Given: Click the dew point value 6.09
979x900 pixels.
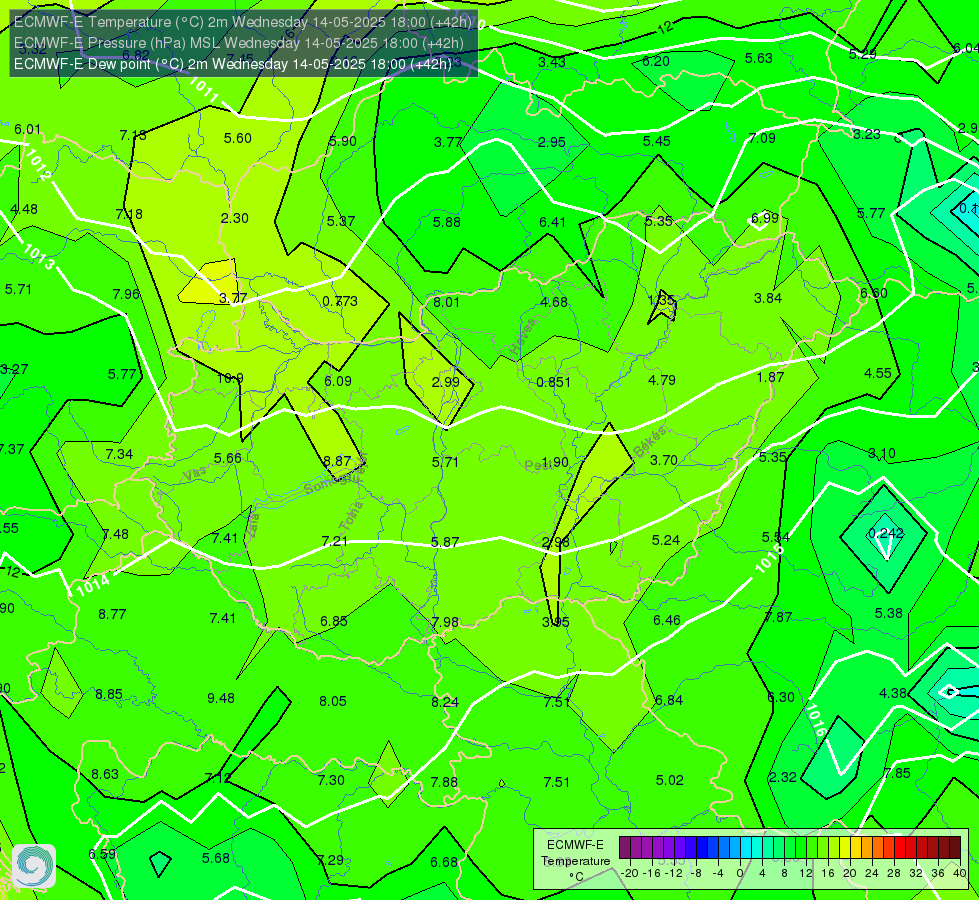Looking at the screenshot, I should click(x=338, y=381).
